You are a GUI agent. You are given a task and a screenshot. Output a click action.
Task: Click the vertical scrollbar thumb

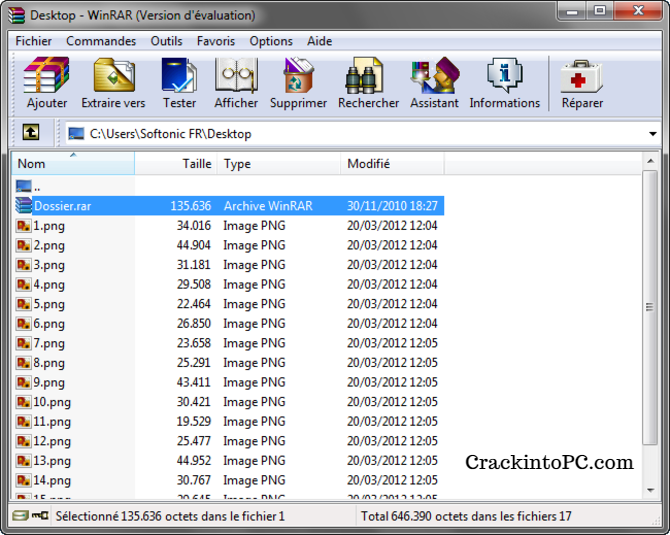[x=650, y=307]
